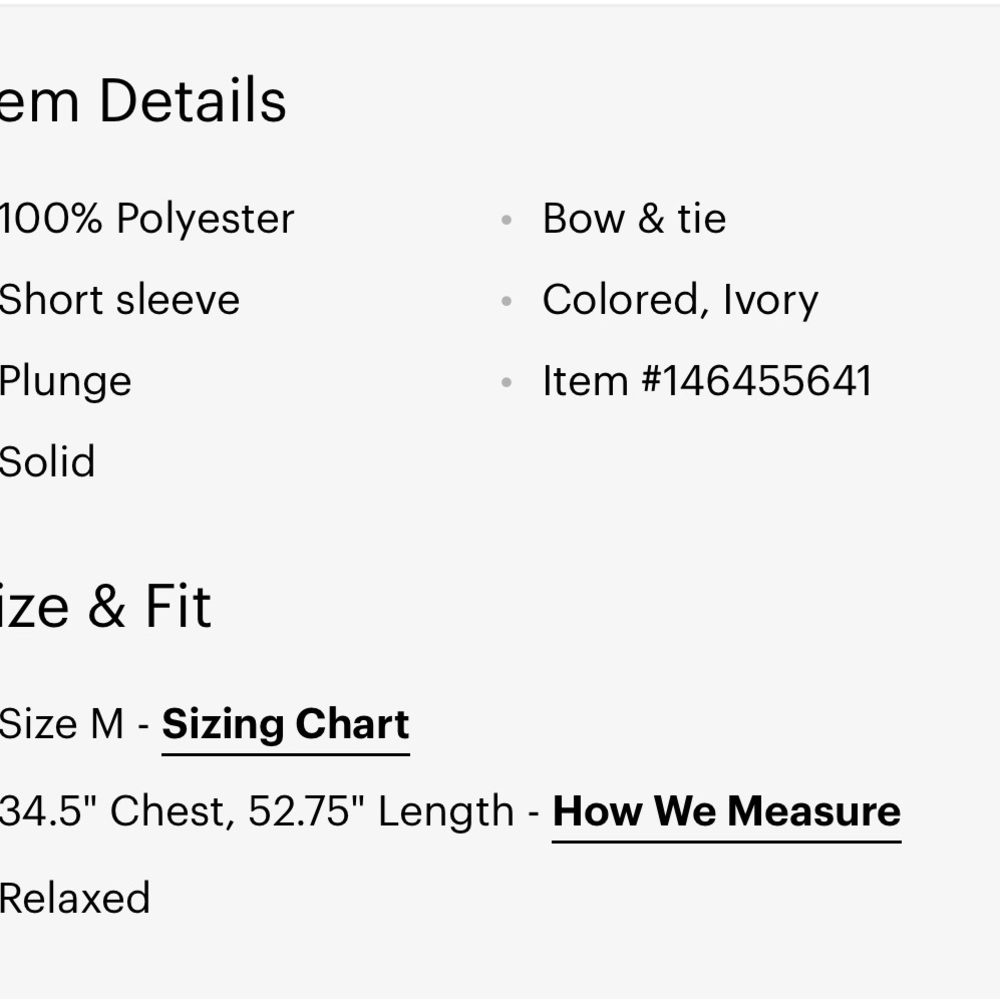Click the divider line at page top
Image resolution: width=1000 pixels, height=1000 pixels.
coord(500,3)
